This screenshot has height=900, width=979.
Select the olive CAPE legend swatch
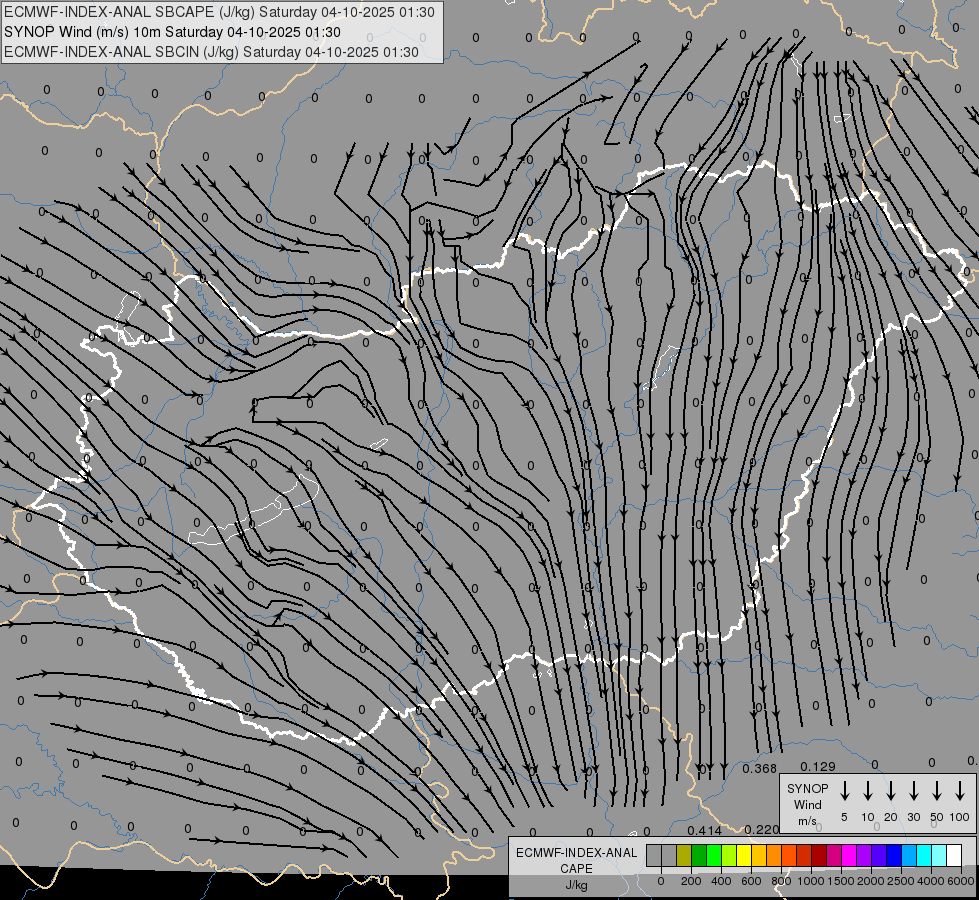684,855
